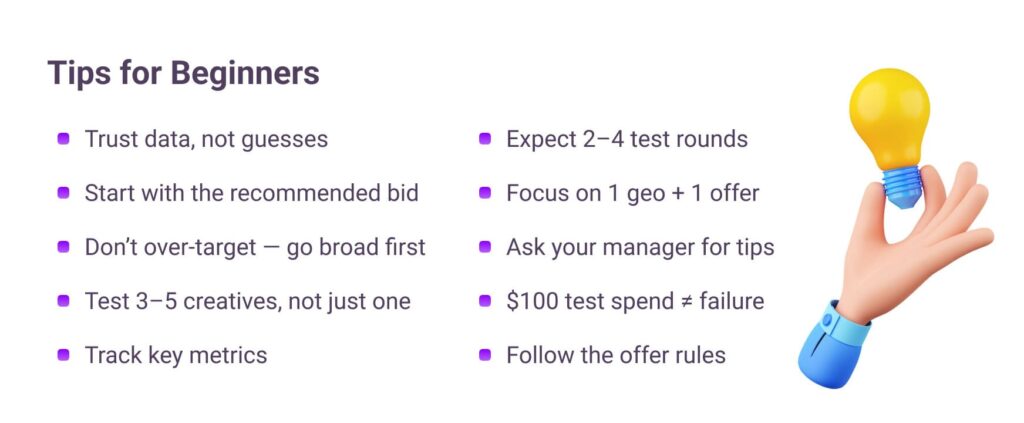Click '$100 test spend ≠ failure' text
This screenshot has width=1024, height=423.
point(635,301)
